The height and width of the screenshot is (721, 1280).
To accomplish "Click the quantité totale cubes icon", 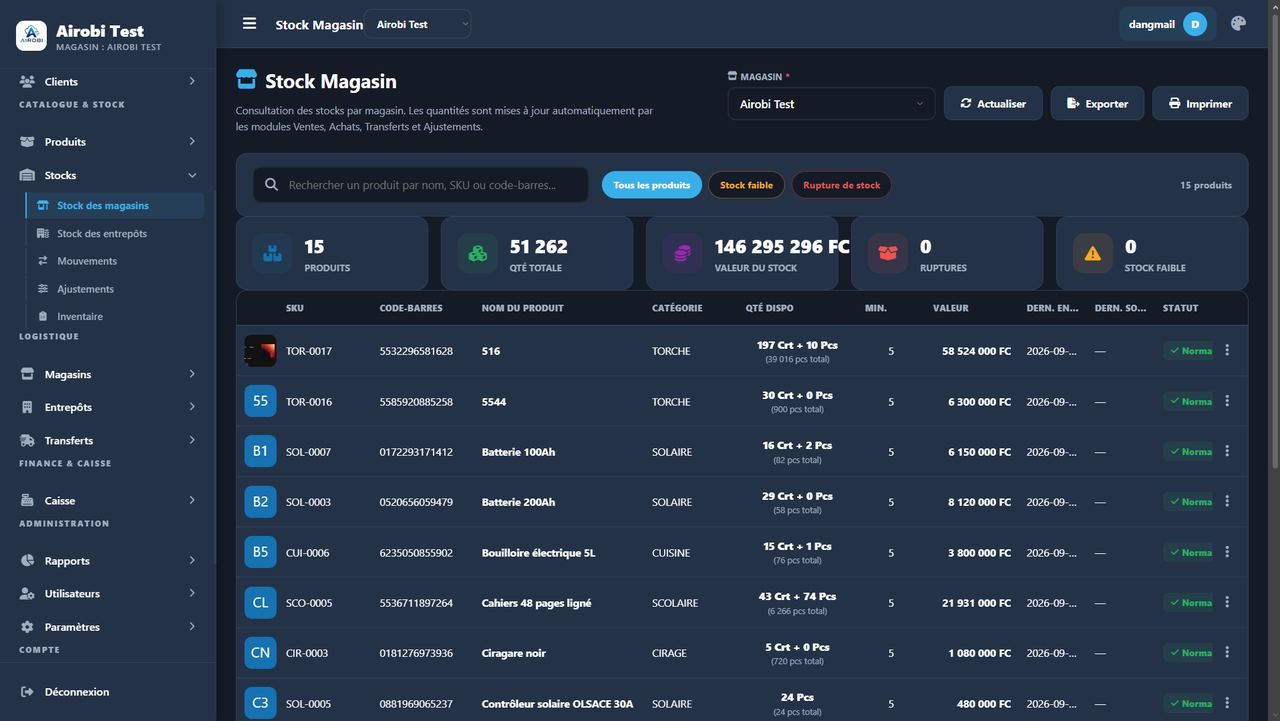I will 478,254.
